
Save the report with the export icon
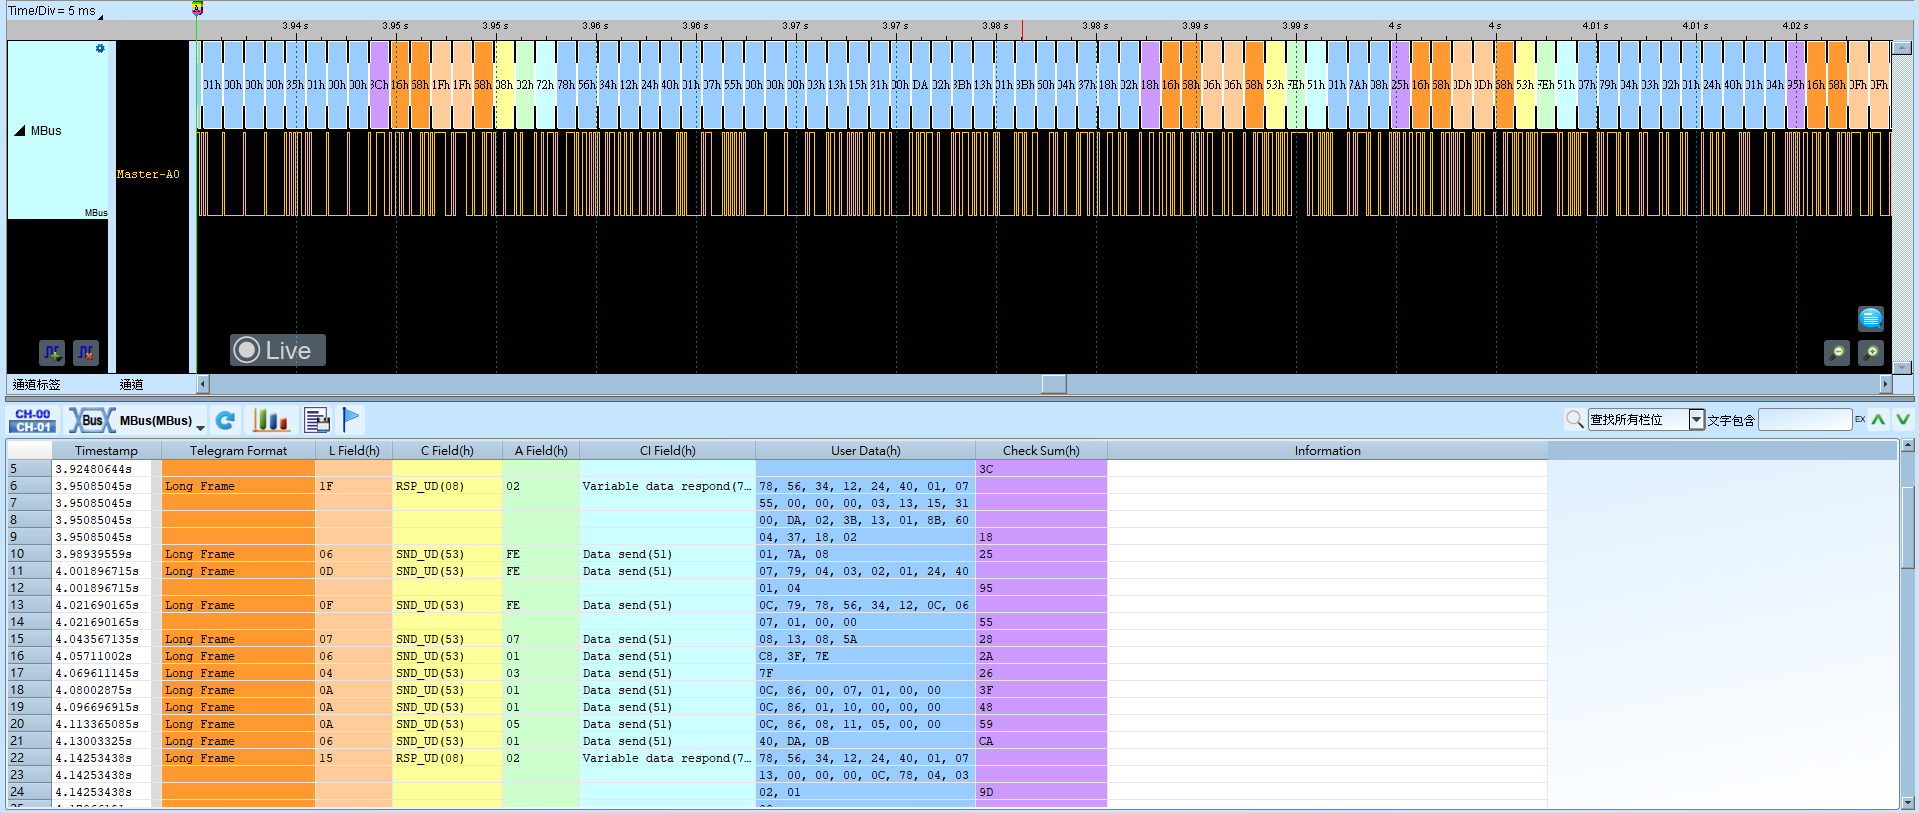[317, 420]
